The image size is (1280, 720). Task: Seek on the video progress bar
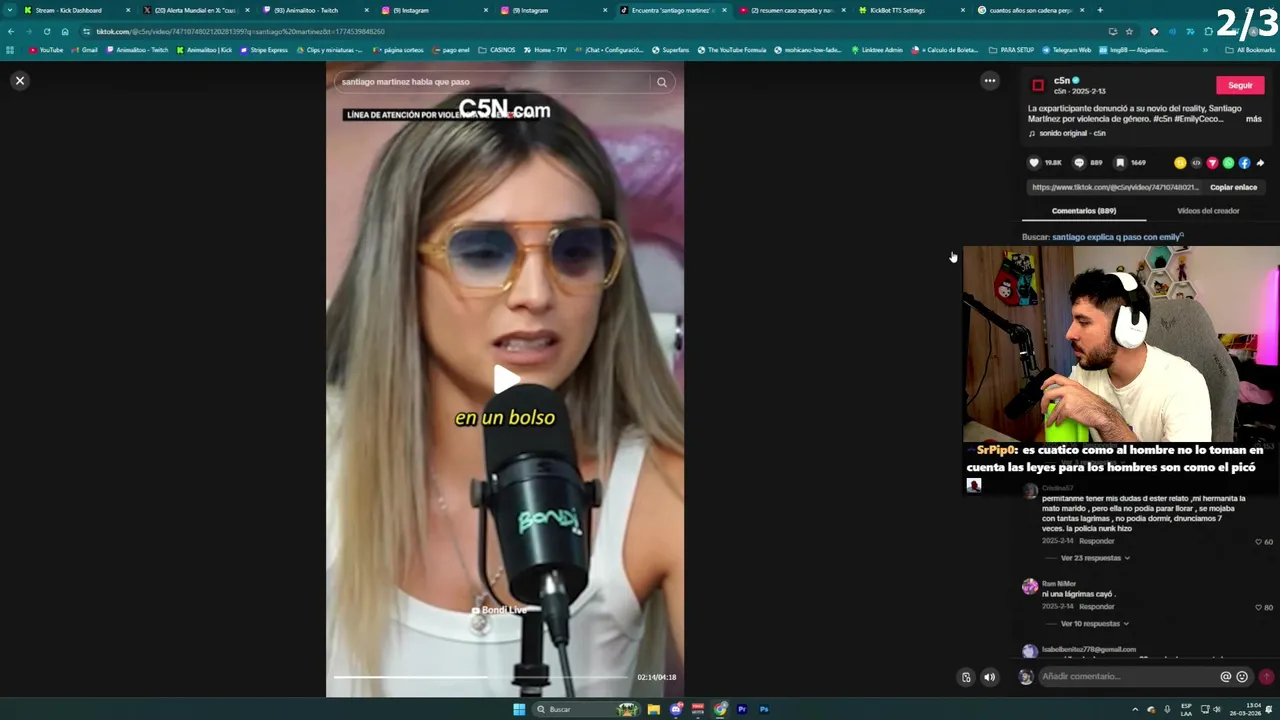(x=480, y=677)
